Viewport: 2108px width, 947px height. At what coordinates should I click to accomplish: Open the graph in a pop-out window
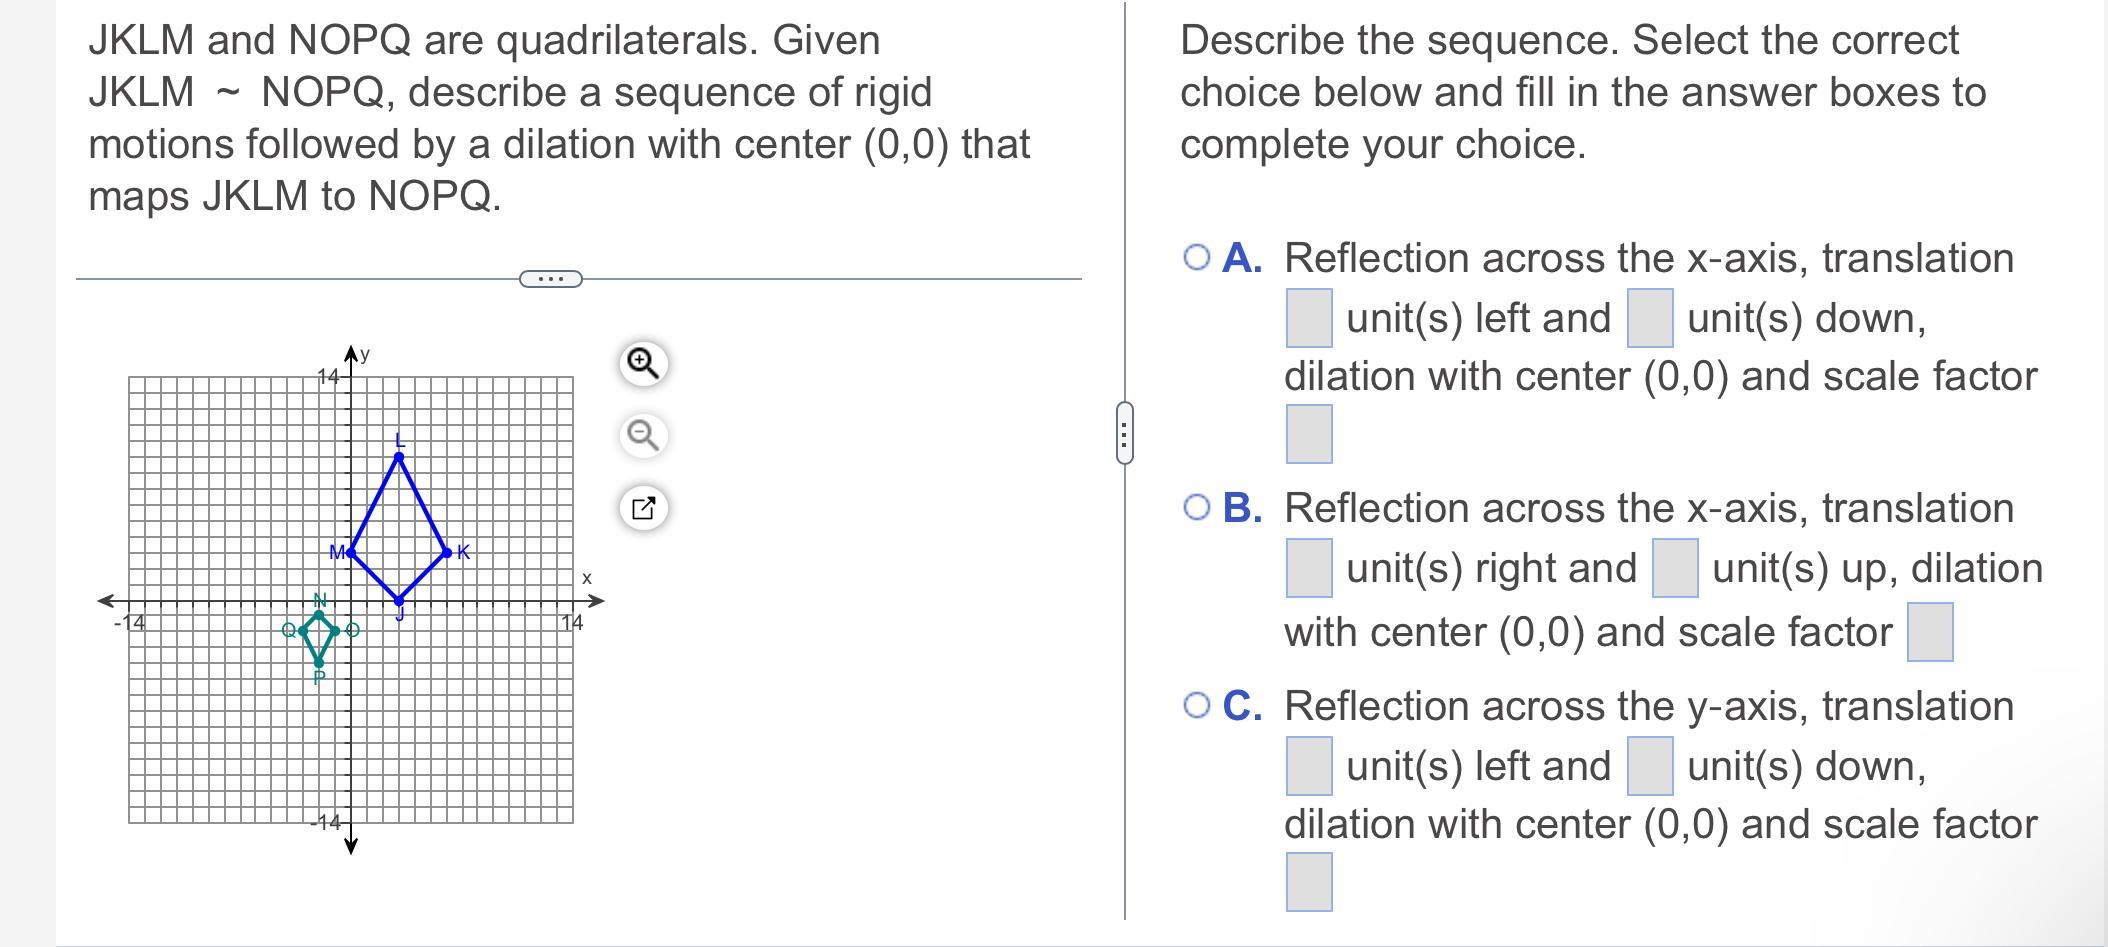[642, 508]
